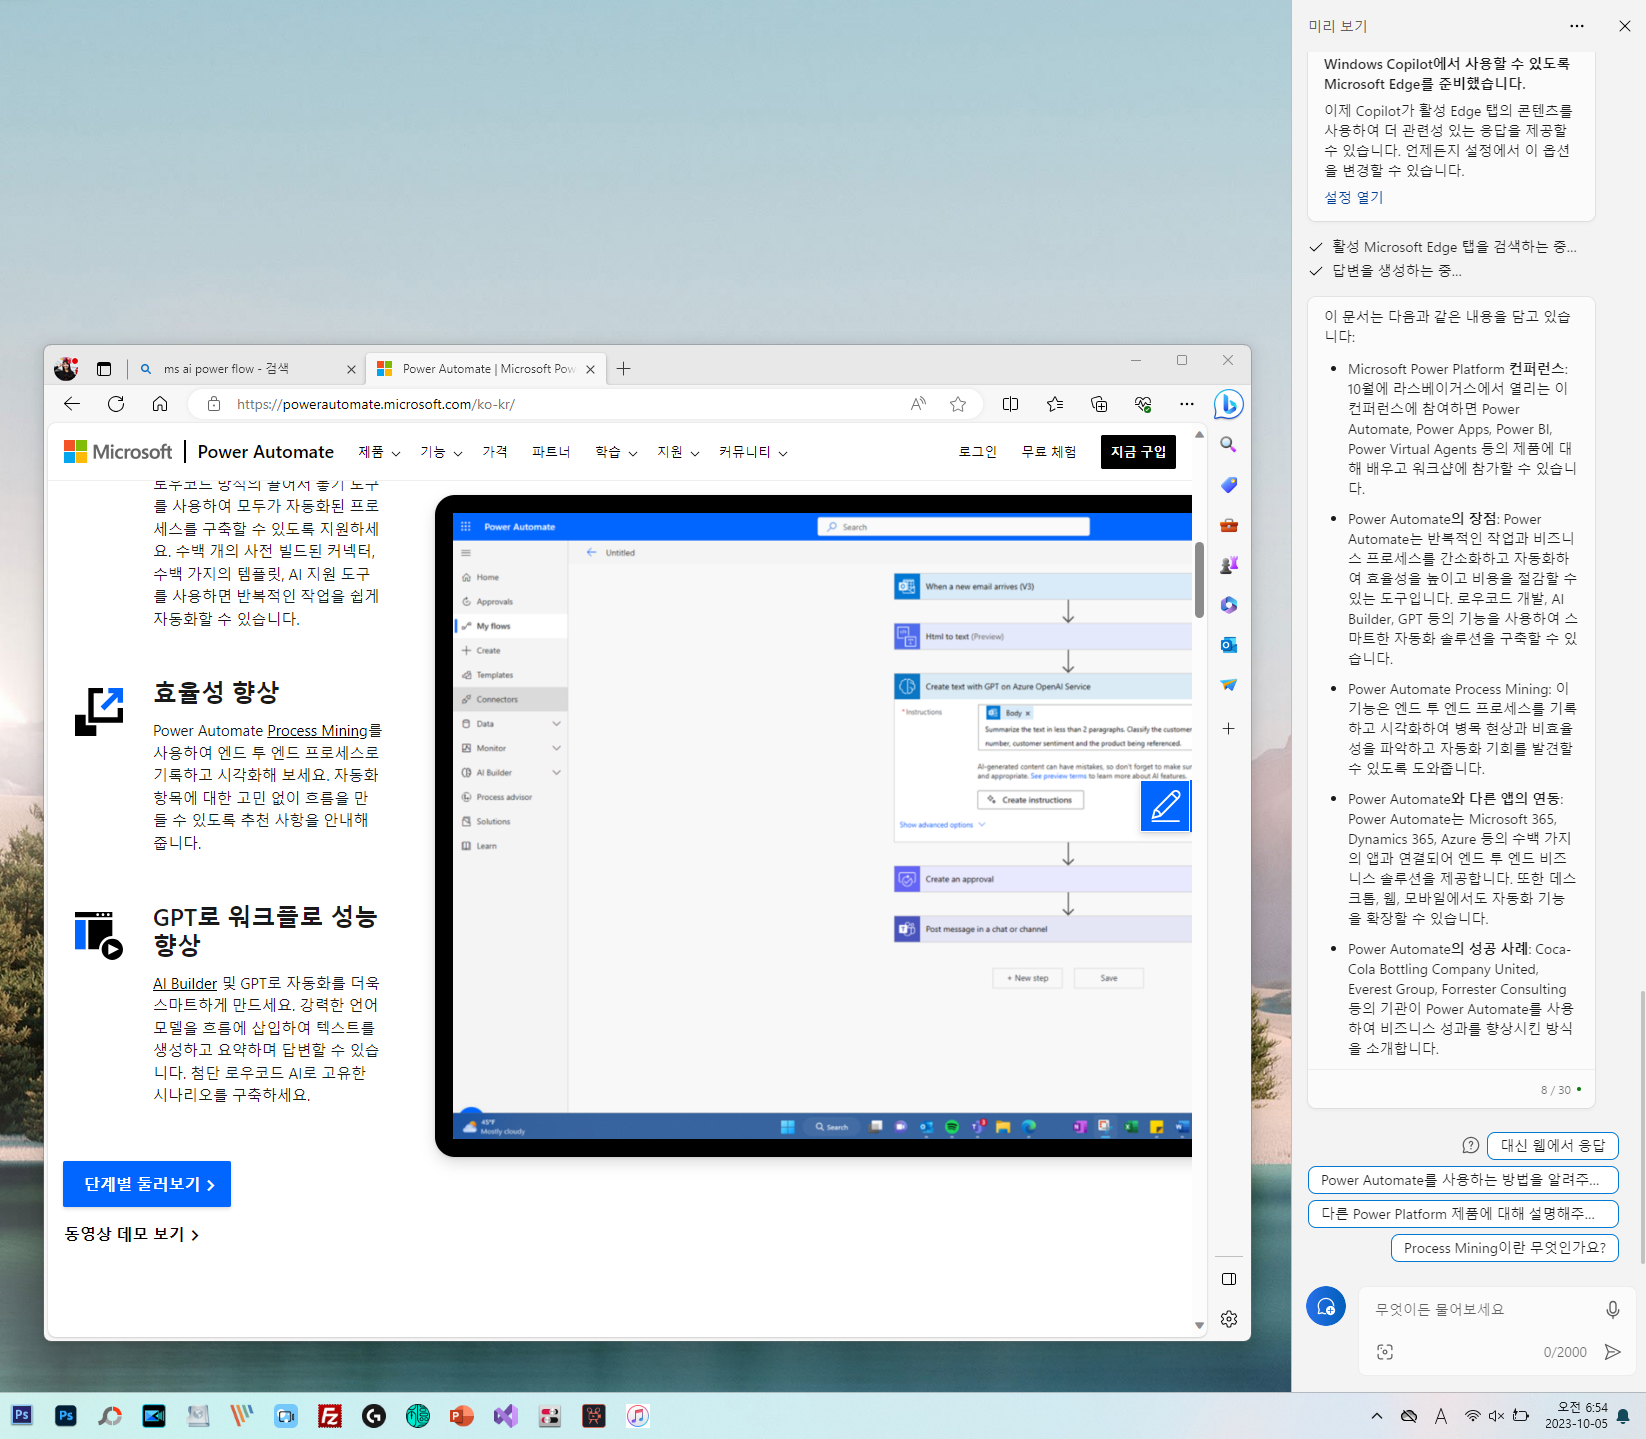The height and width of the screenshot is (1439, 1646).
Task: Click the help question icon in Copilot
Action: click(1470, 1146)
